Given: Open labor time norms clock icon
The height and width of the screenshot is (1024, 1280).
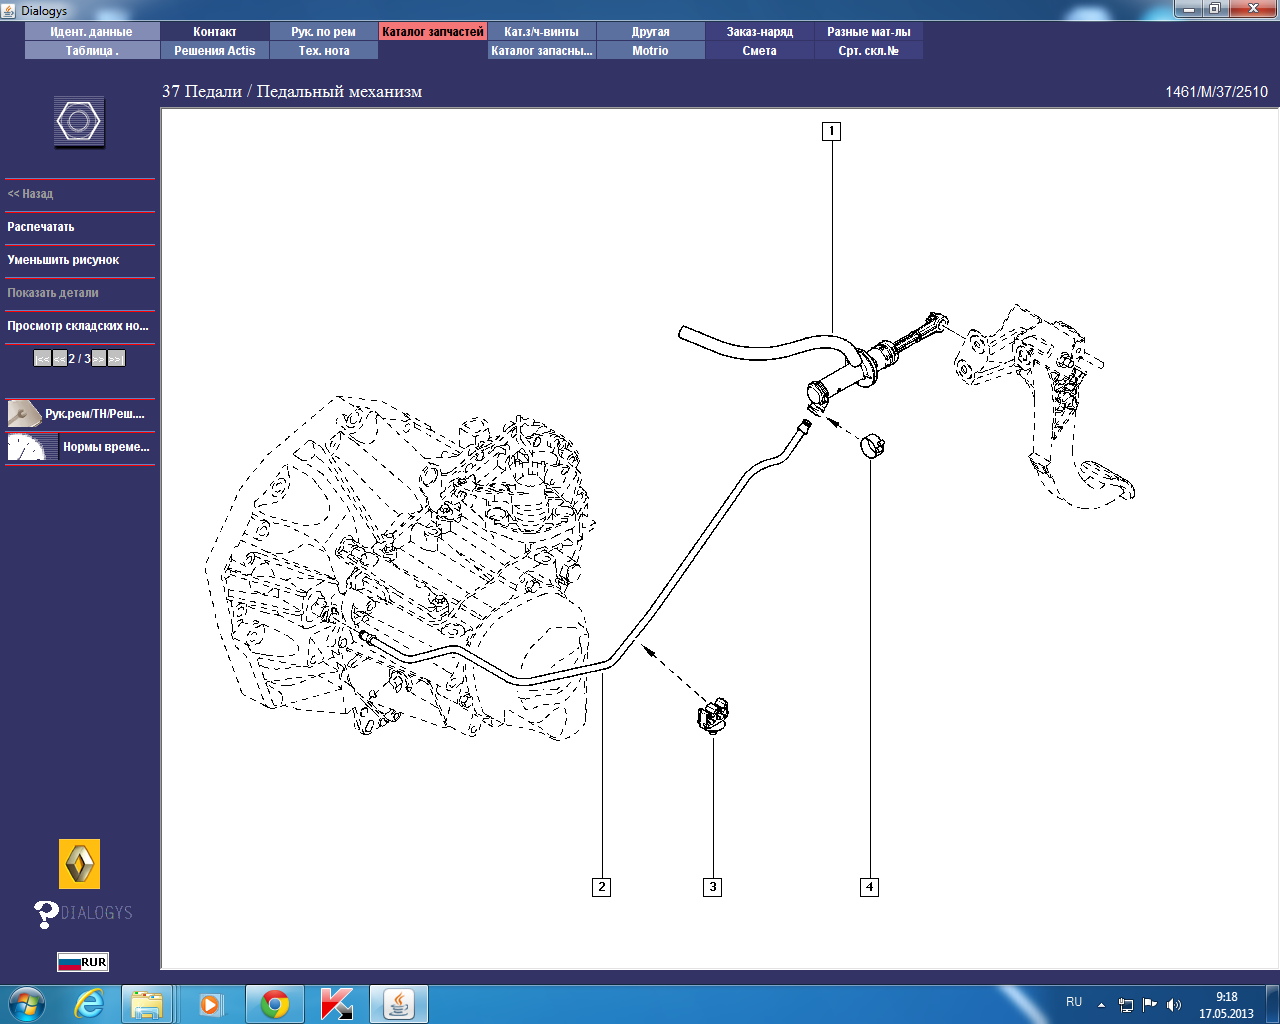Looking at the screenshot, I should coord(32,447).
